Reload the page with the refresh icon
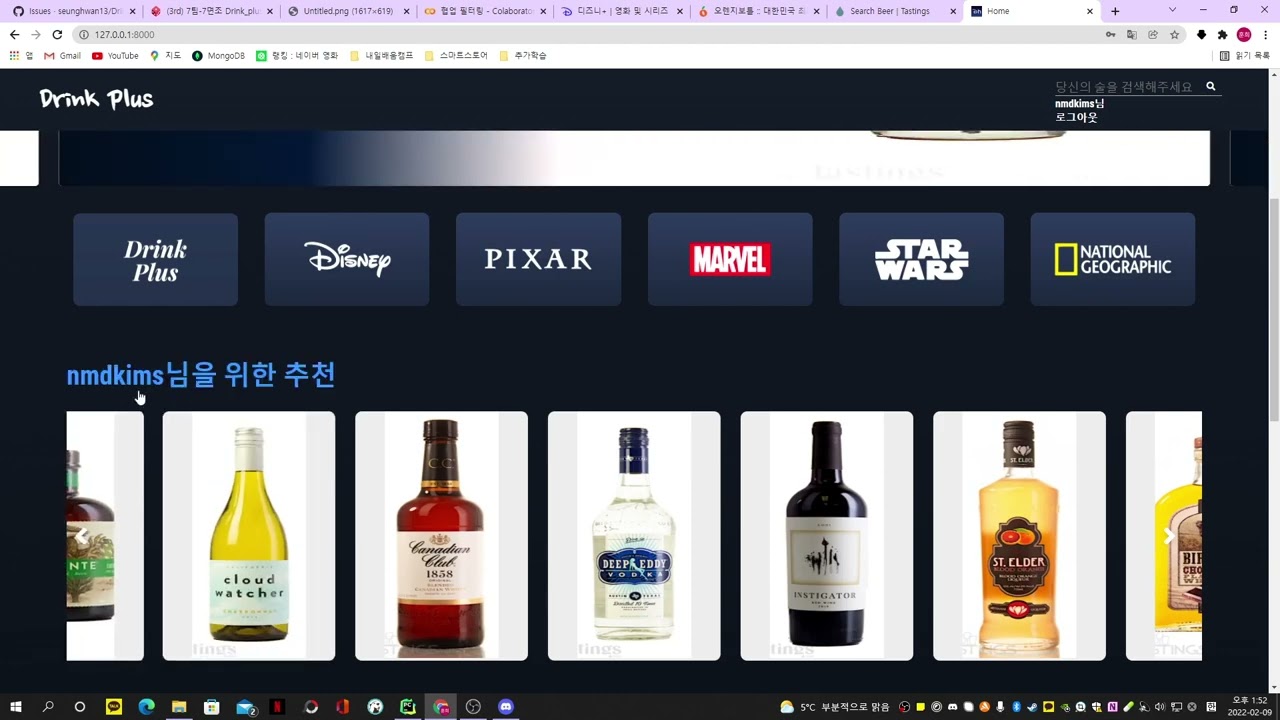Image resolution: width=1280 pixels, height=720 pixels. [58, 34]
